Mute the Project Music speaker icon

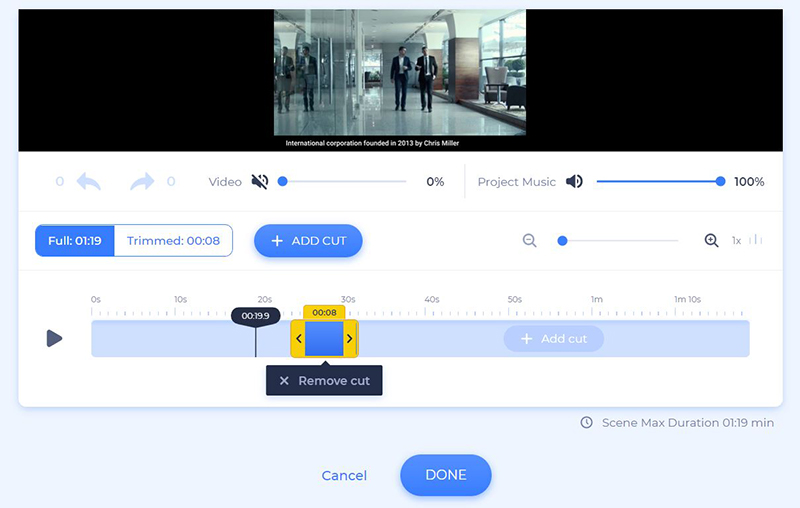574,182
